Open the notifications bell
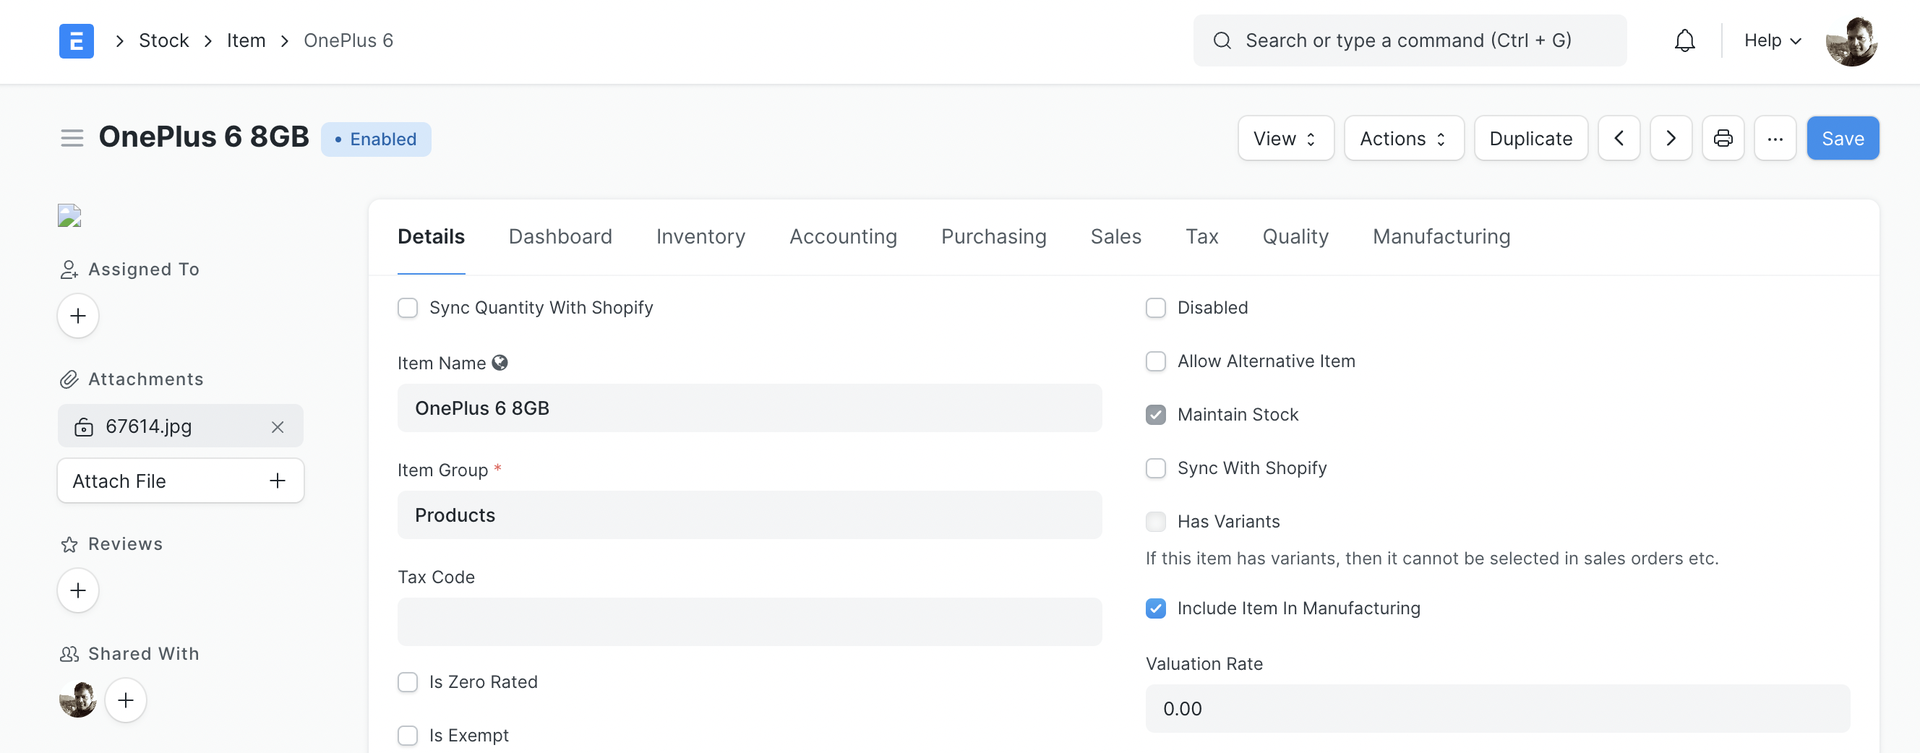 pos(1684,41)
